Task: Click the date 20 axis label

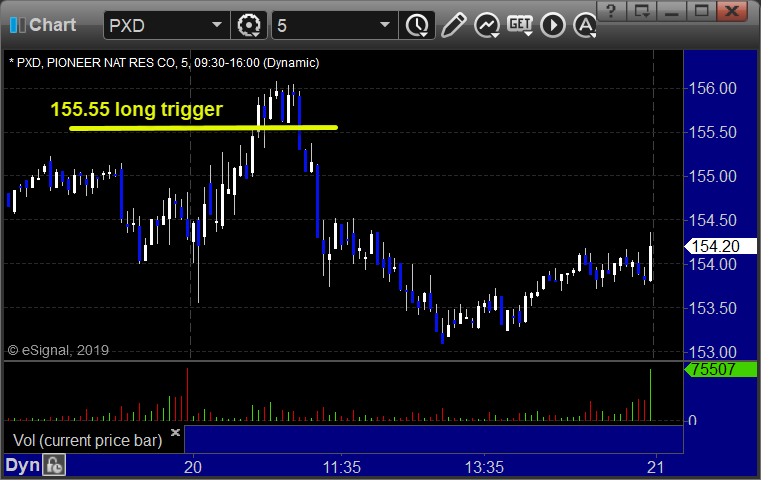Action: click(x=193, y=467)
